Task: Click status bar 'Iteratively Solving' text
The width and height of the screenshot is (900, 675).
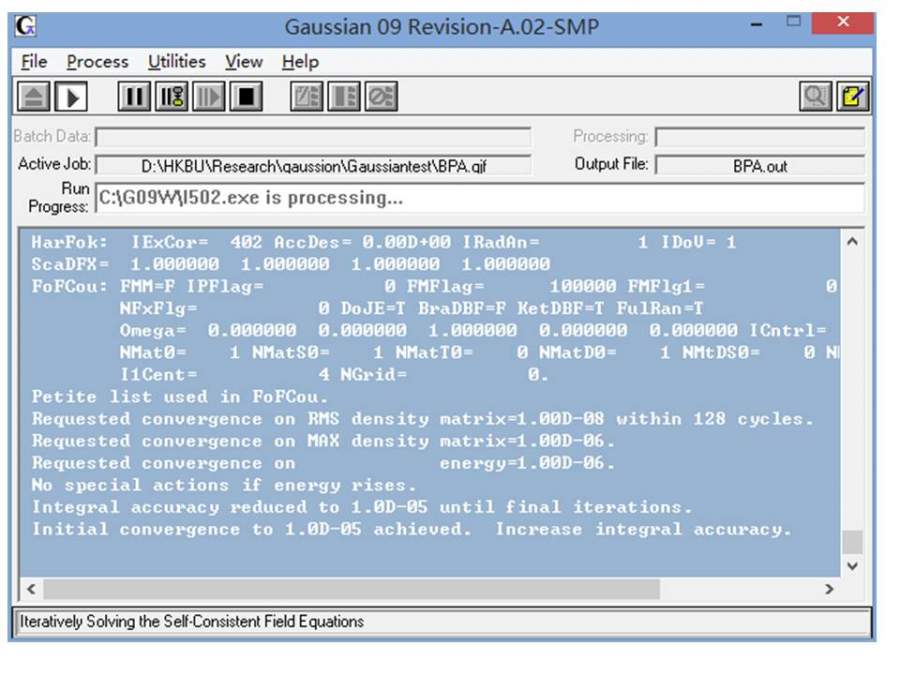Action: point(192,621)
